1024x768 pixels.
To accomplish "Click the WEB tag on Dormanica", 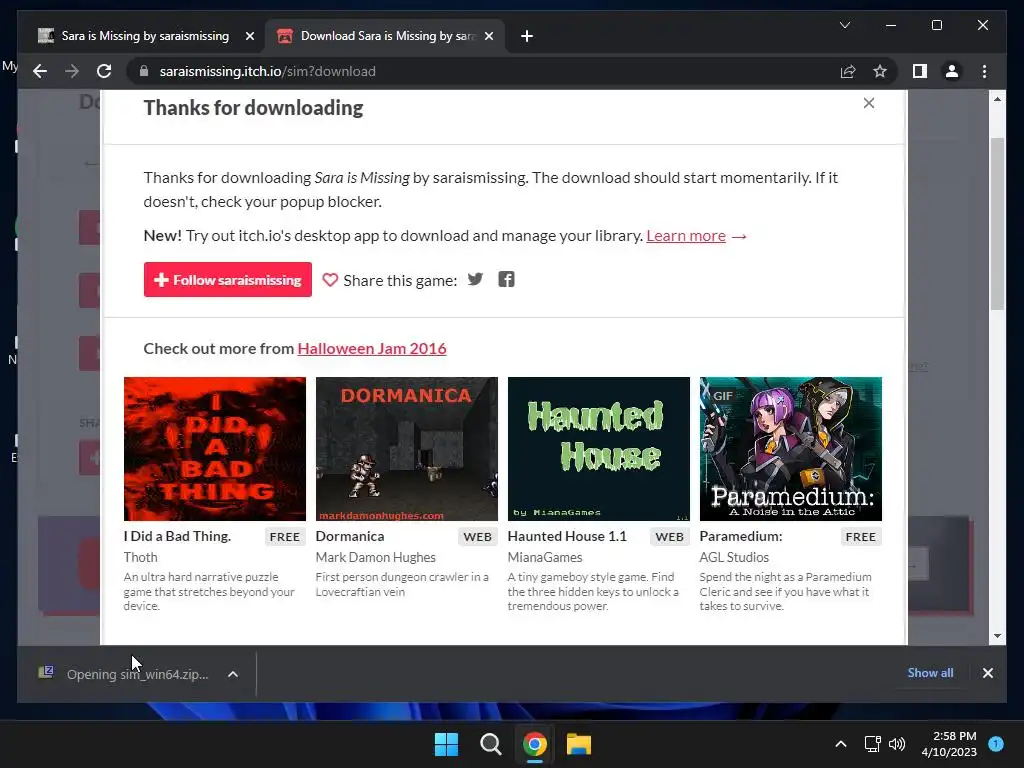I will [x=477, y=537].
